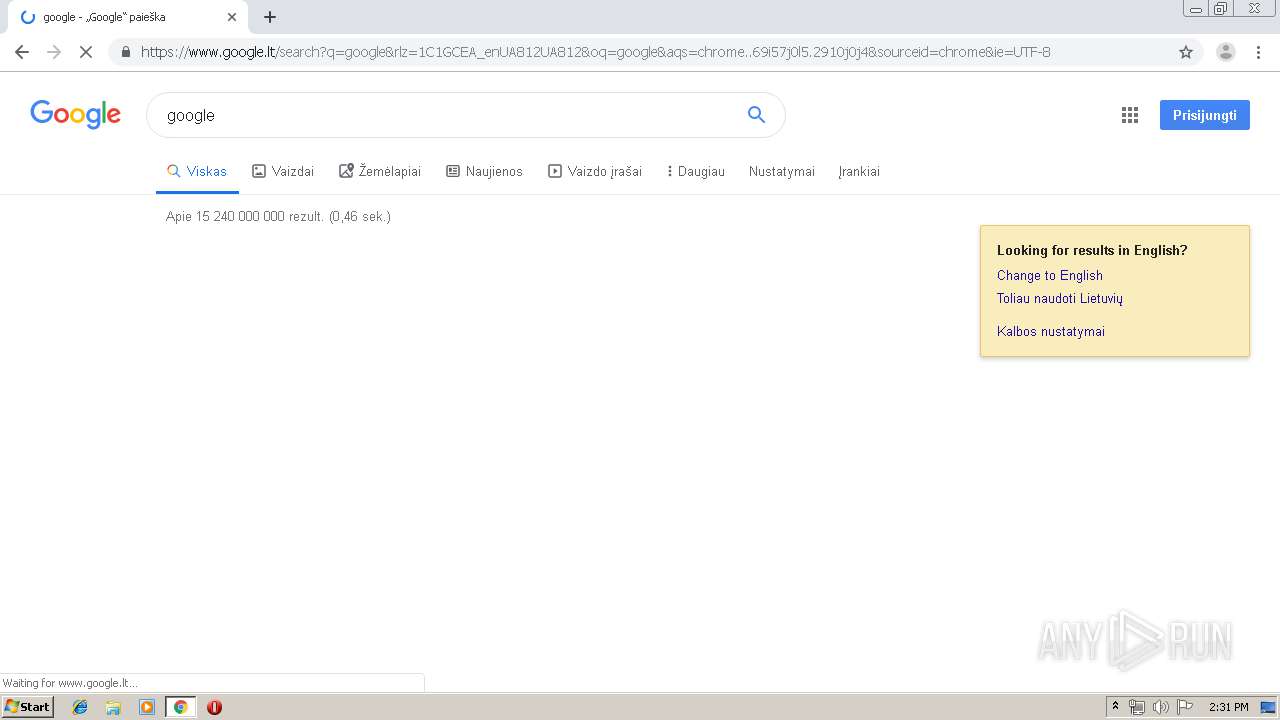Click the 2:31 PM clock
The image size is (1280, 720).
coord(1228,707)
